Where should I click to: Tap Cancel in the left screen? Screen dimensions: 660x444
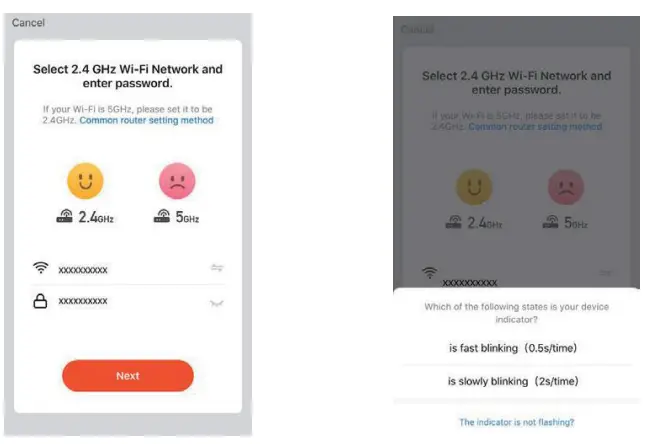click(29, 22)
